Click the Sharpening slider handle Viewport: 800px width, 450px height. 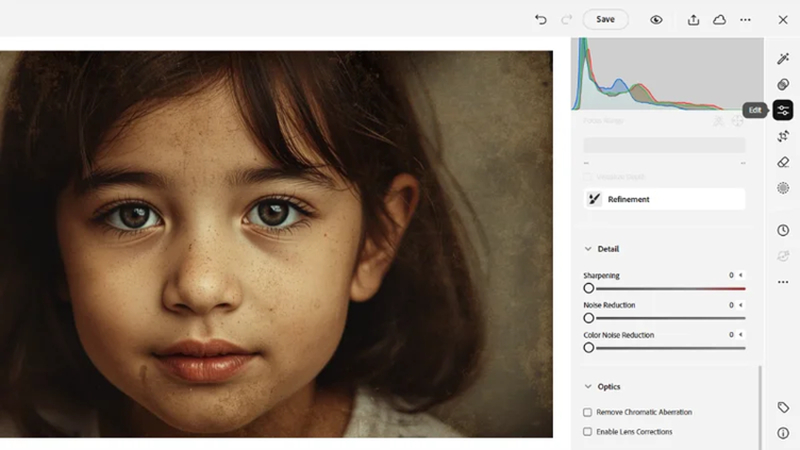point(589,288)
